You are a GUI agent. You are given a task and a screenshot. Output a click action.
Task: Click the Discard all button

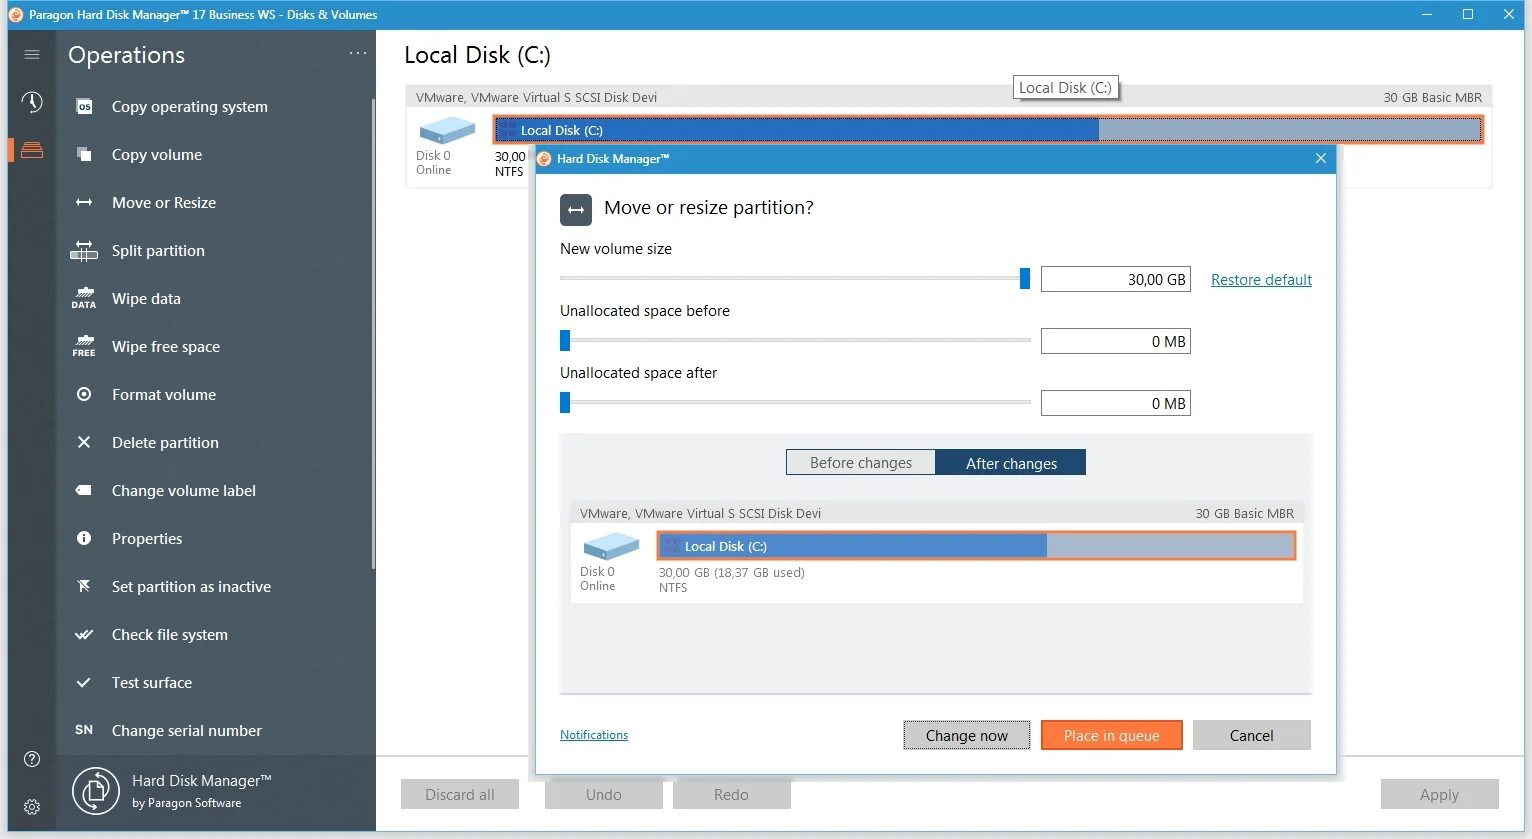tap(460, 794)
